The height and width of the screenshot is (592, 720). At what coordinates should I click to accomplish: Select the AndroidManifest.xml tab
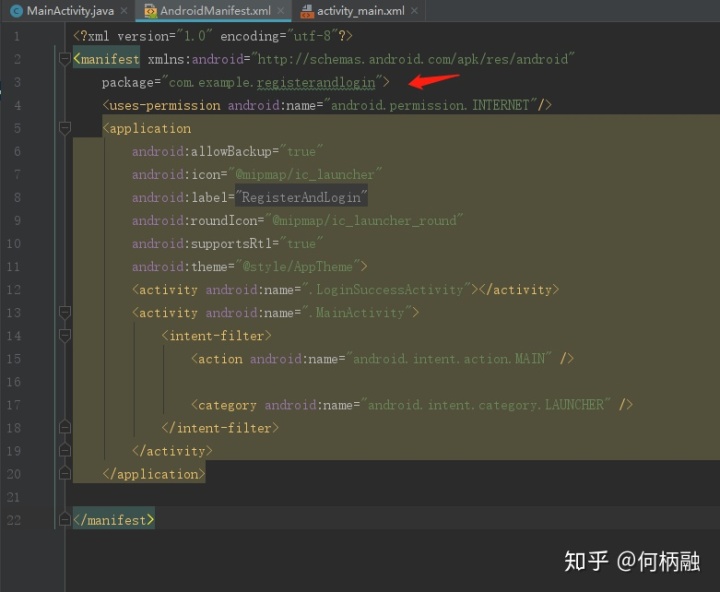point(215,11)
